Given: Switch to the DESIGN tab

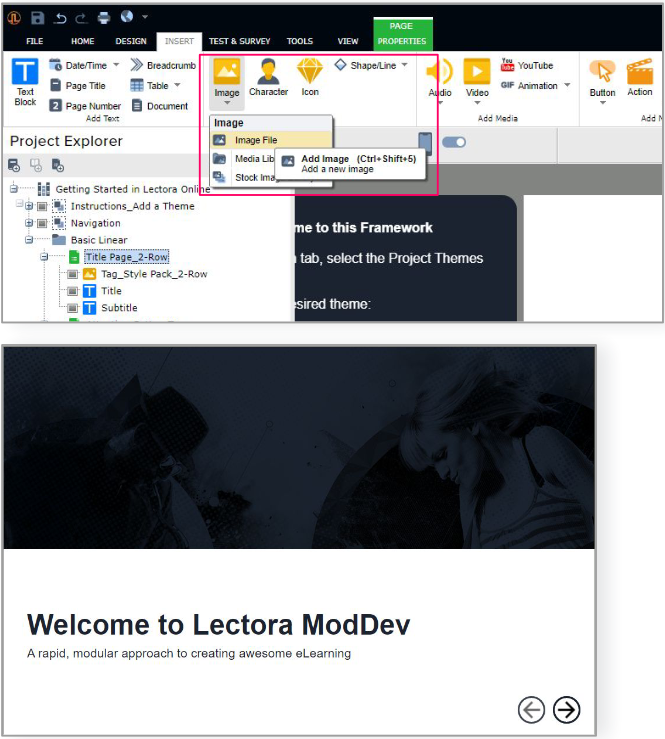Looking at the screenshot, I should coord(131,42).
